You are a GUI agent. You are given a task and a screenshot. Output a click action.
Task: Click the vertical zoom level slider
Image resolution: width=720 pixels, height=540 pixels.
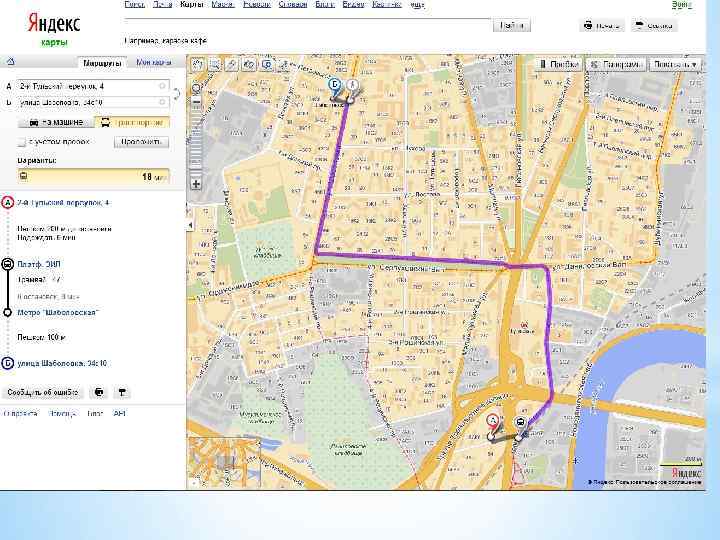[x=196, y=142]
